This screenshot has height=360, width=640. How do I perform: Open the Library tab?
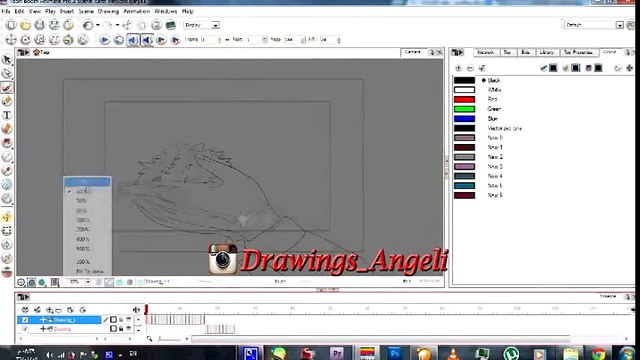pyautogui.click(x=547, y=52)
